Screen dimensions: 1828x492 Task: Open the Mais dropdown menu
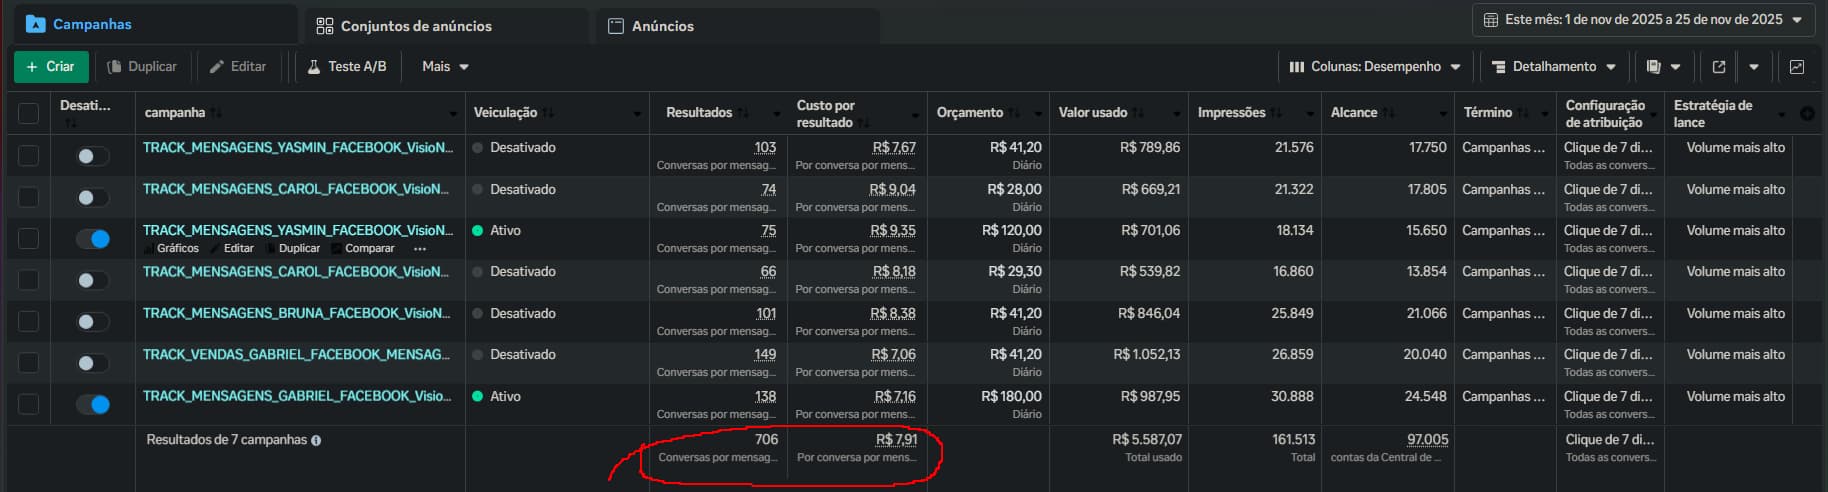coord(445,67)
